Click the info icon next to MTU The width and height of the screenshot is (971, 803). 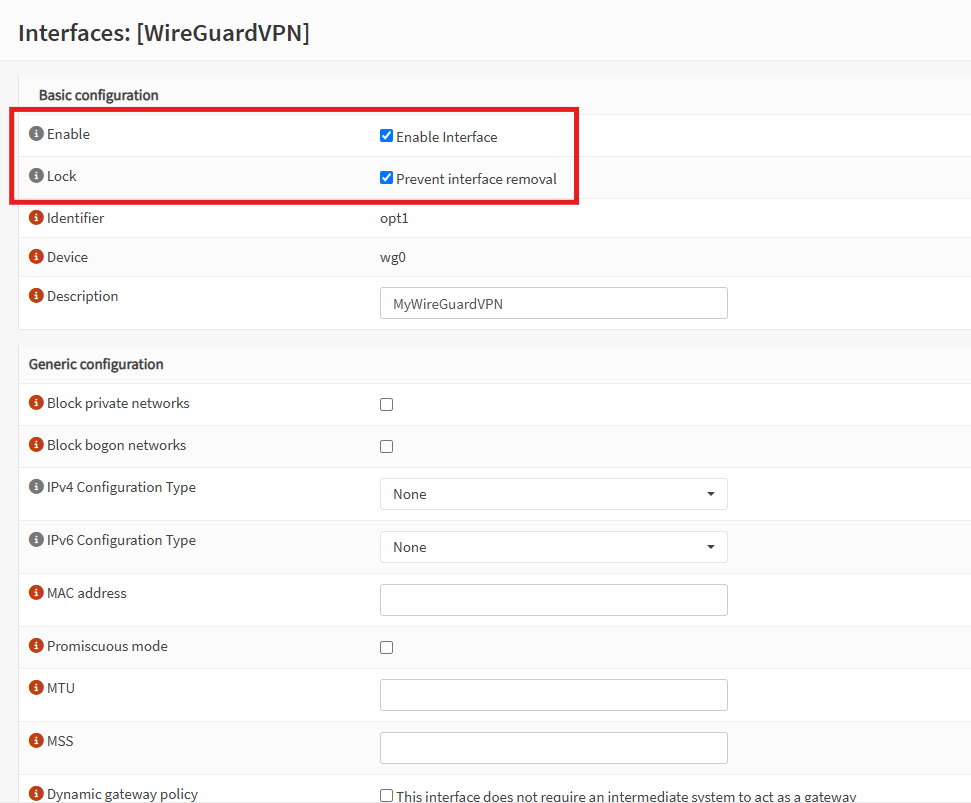[x=36, y=688]
